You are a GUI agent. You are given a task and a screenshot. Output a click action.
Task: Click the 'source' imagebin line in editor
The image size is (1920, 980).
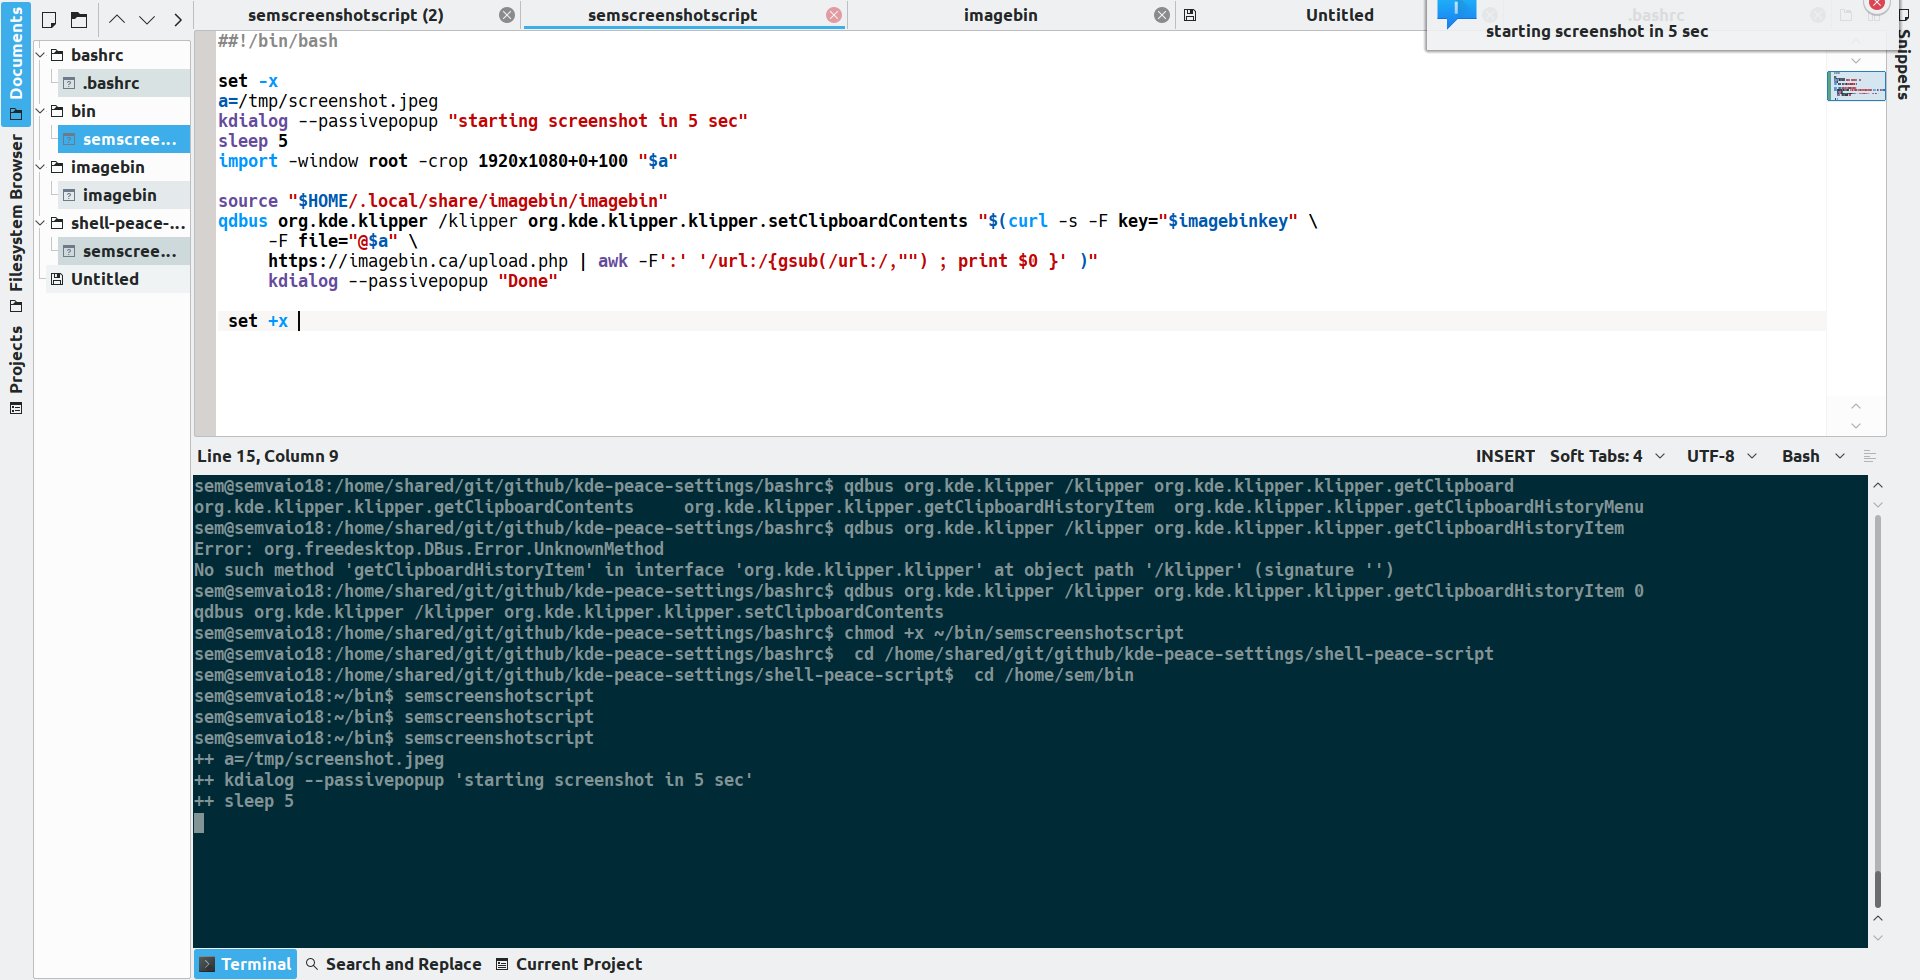tap(443, 201)
